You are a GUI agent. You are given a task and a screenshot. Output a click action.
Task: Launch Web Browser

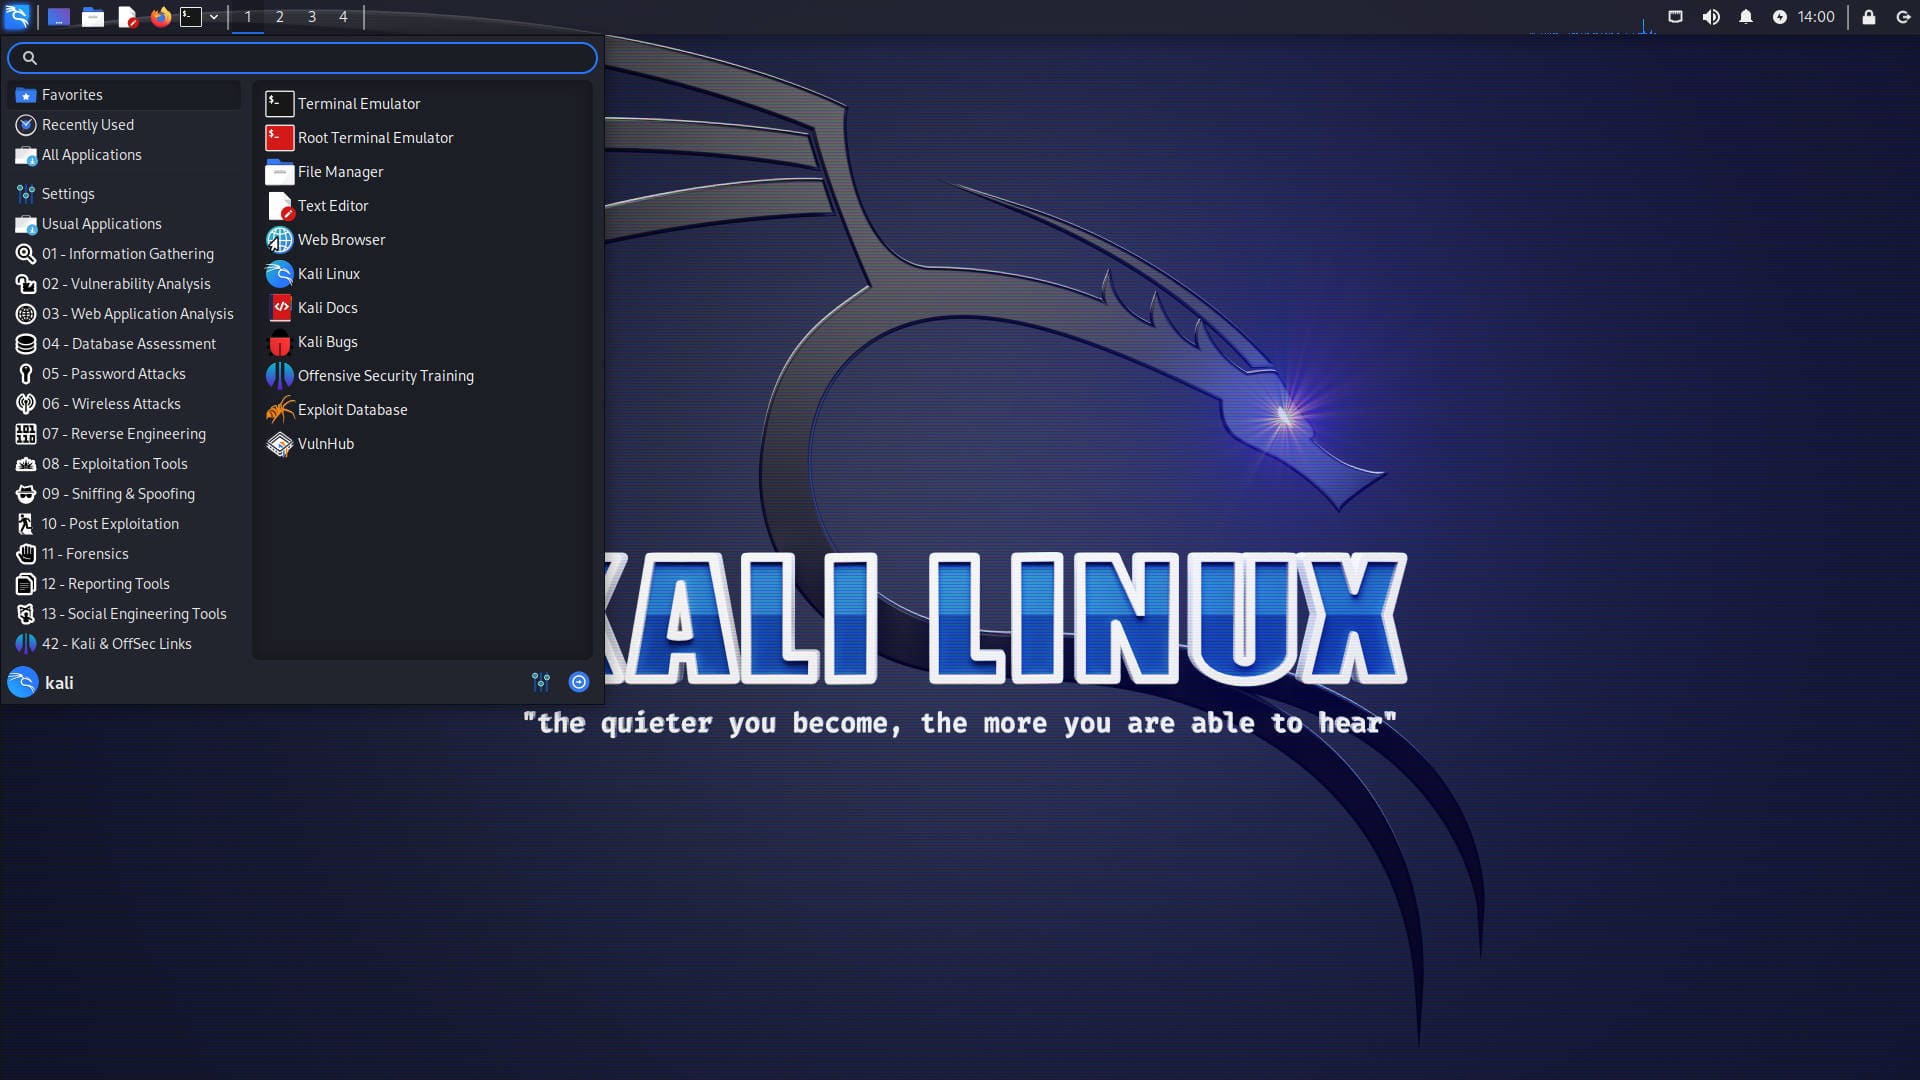point(342,239)
